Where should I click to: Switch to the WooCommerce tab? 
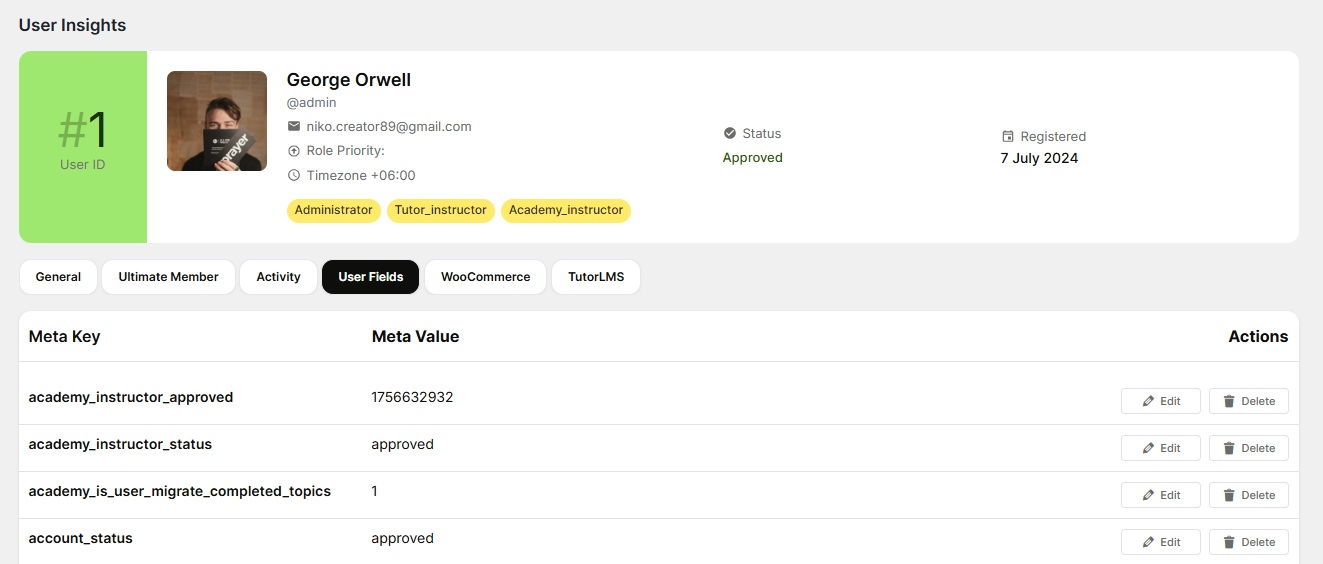(485, 277)
